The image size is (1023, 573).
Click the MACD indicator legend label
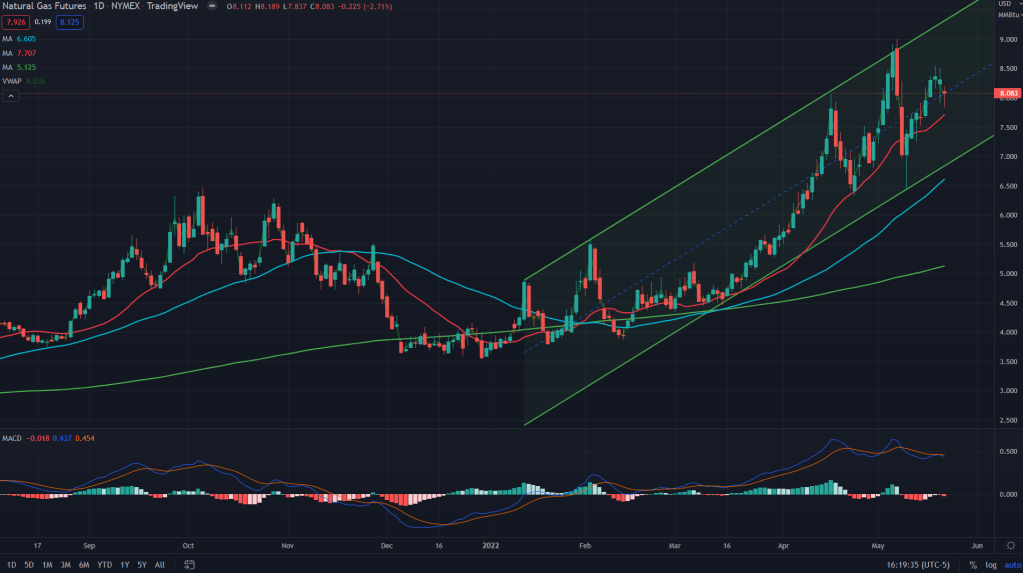(12, 438)
